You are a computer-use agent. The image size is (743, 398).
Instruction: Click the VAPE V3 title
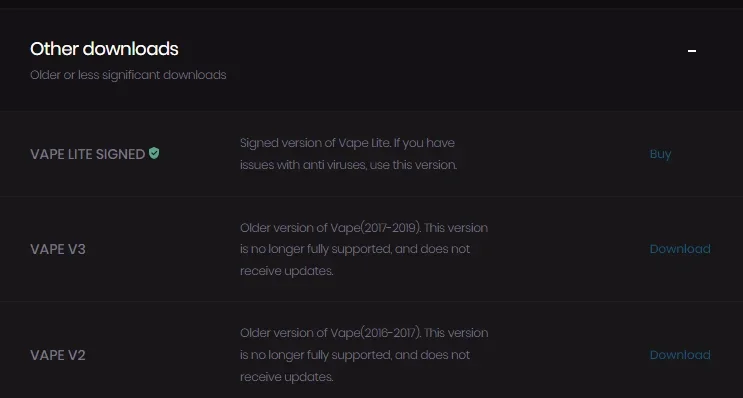point(58,249)
